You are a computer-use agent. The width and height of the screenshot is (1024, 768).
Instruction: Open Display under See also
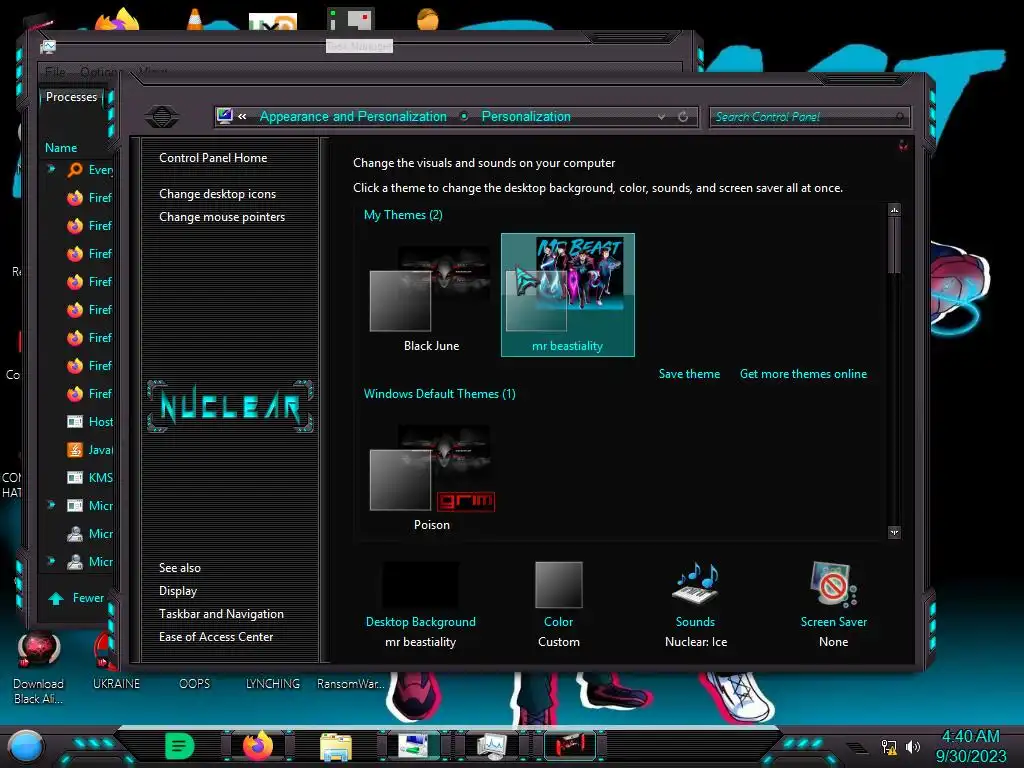click(x=178, y=591)
